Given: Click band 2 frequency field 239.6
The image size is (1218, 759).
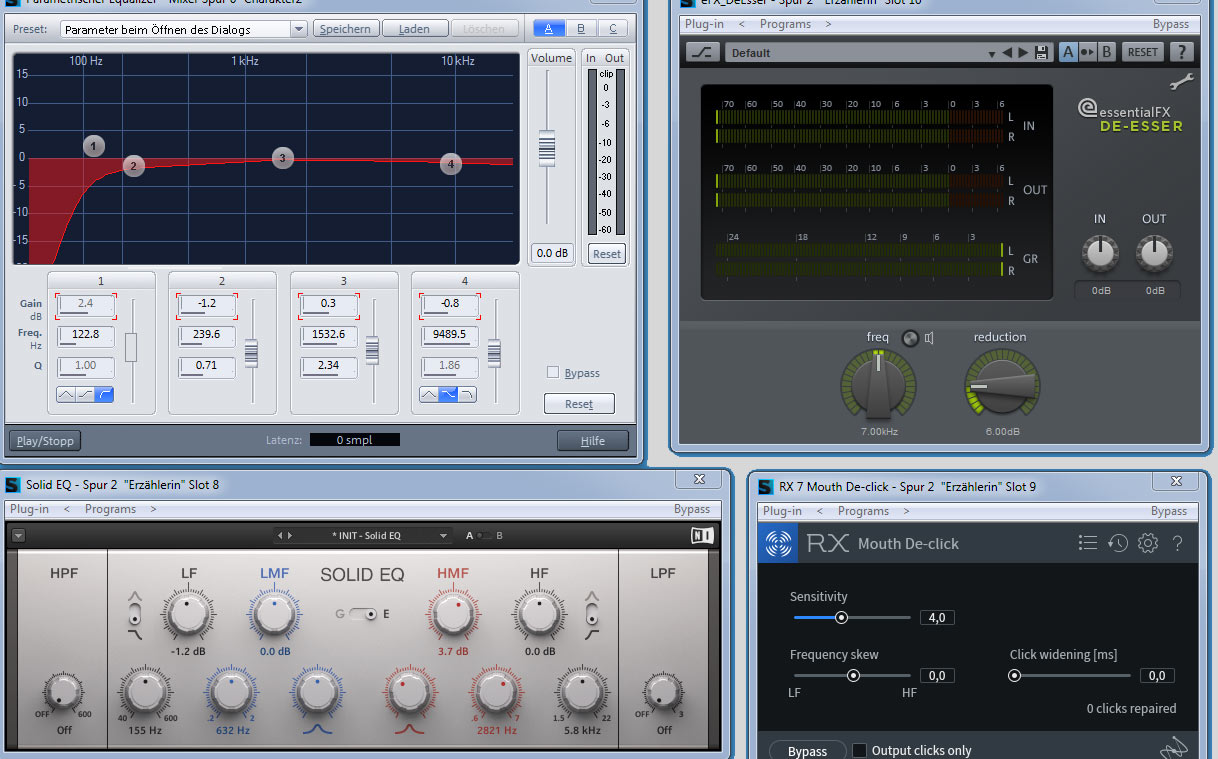Looking at the screenshot, I should pyautogui.click(x=208, y=335).
